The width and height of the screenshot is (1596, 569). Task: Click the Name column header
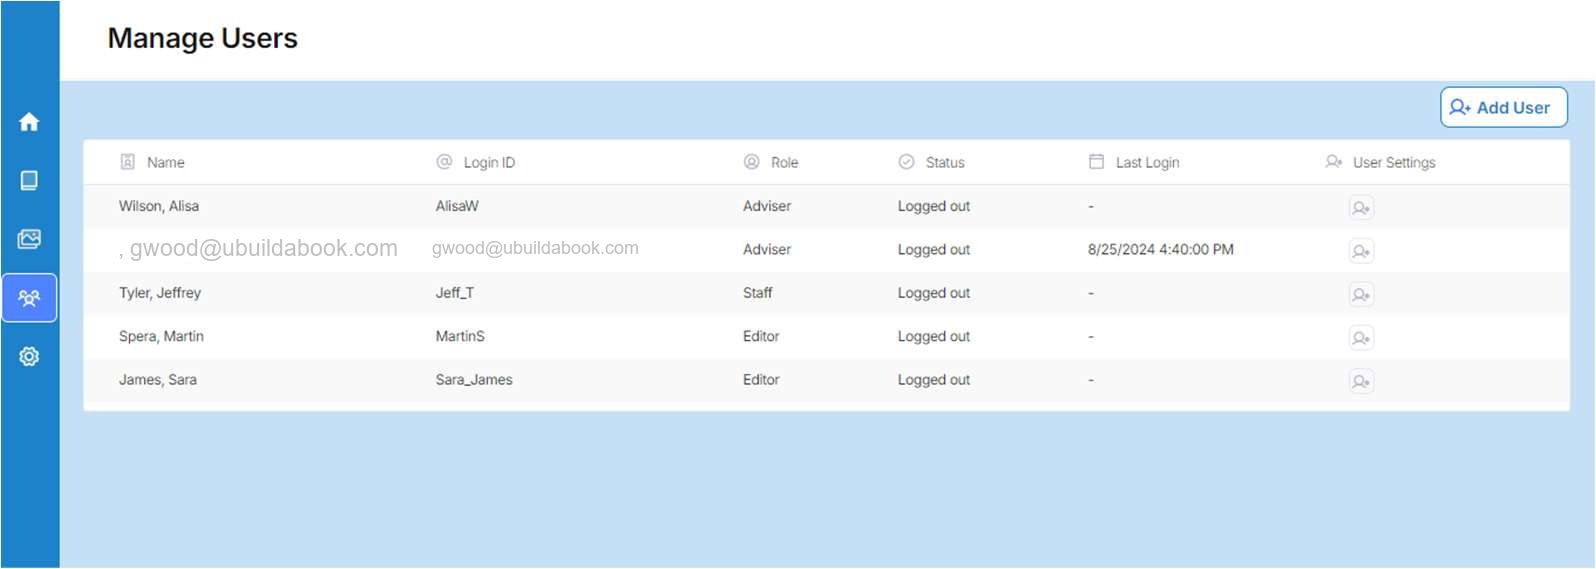(x=165, y=162)
